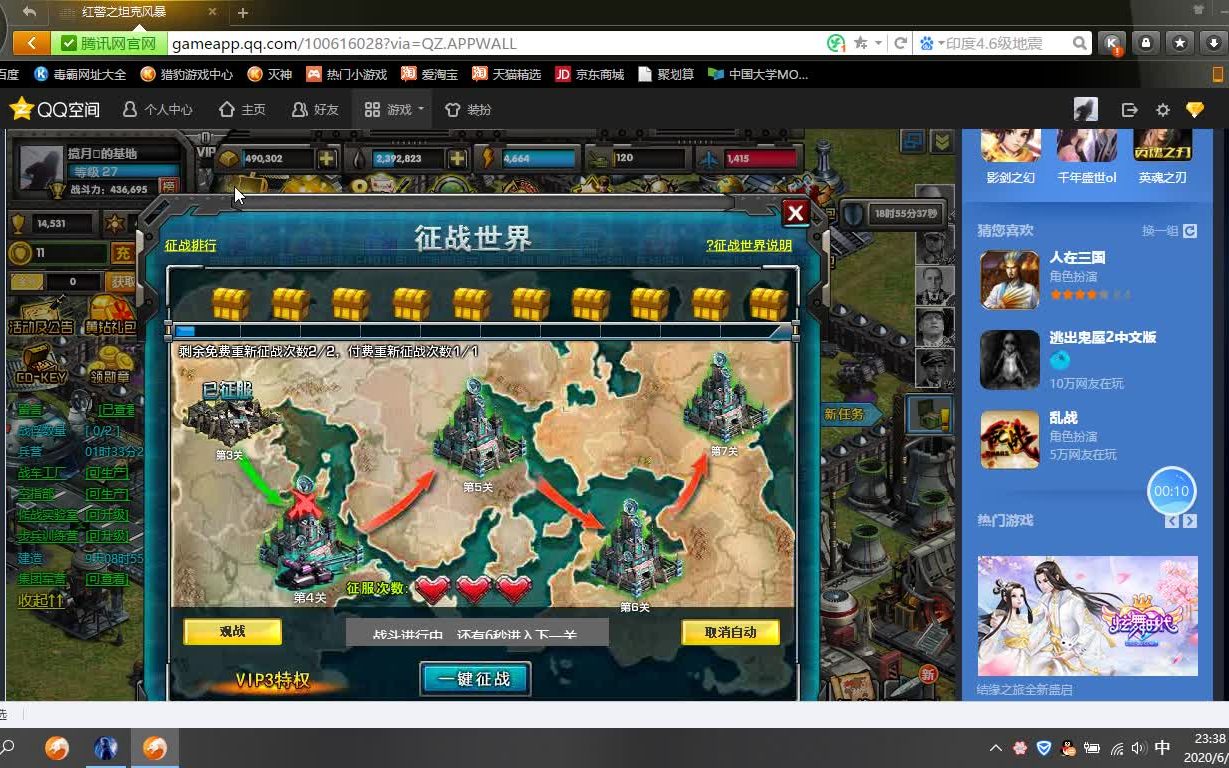
Task: Click 战车工厂 可生产 task row
Action: 74,473
